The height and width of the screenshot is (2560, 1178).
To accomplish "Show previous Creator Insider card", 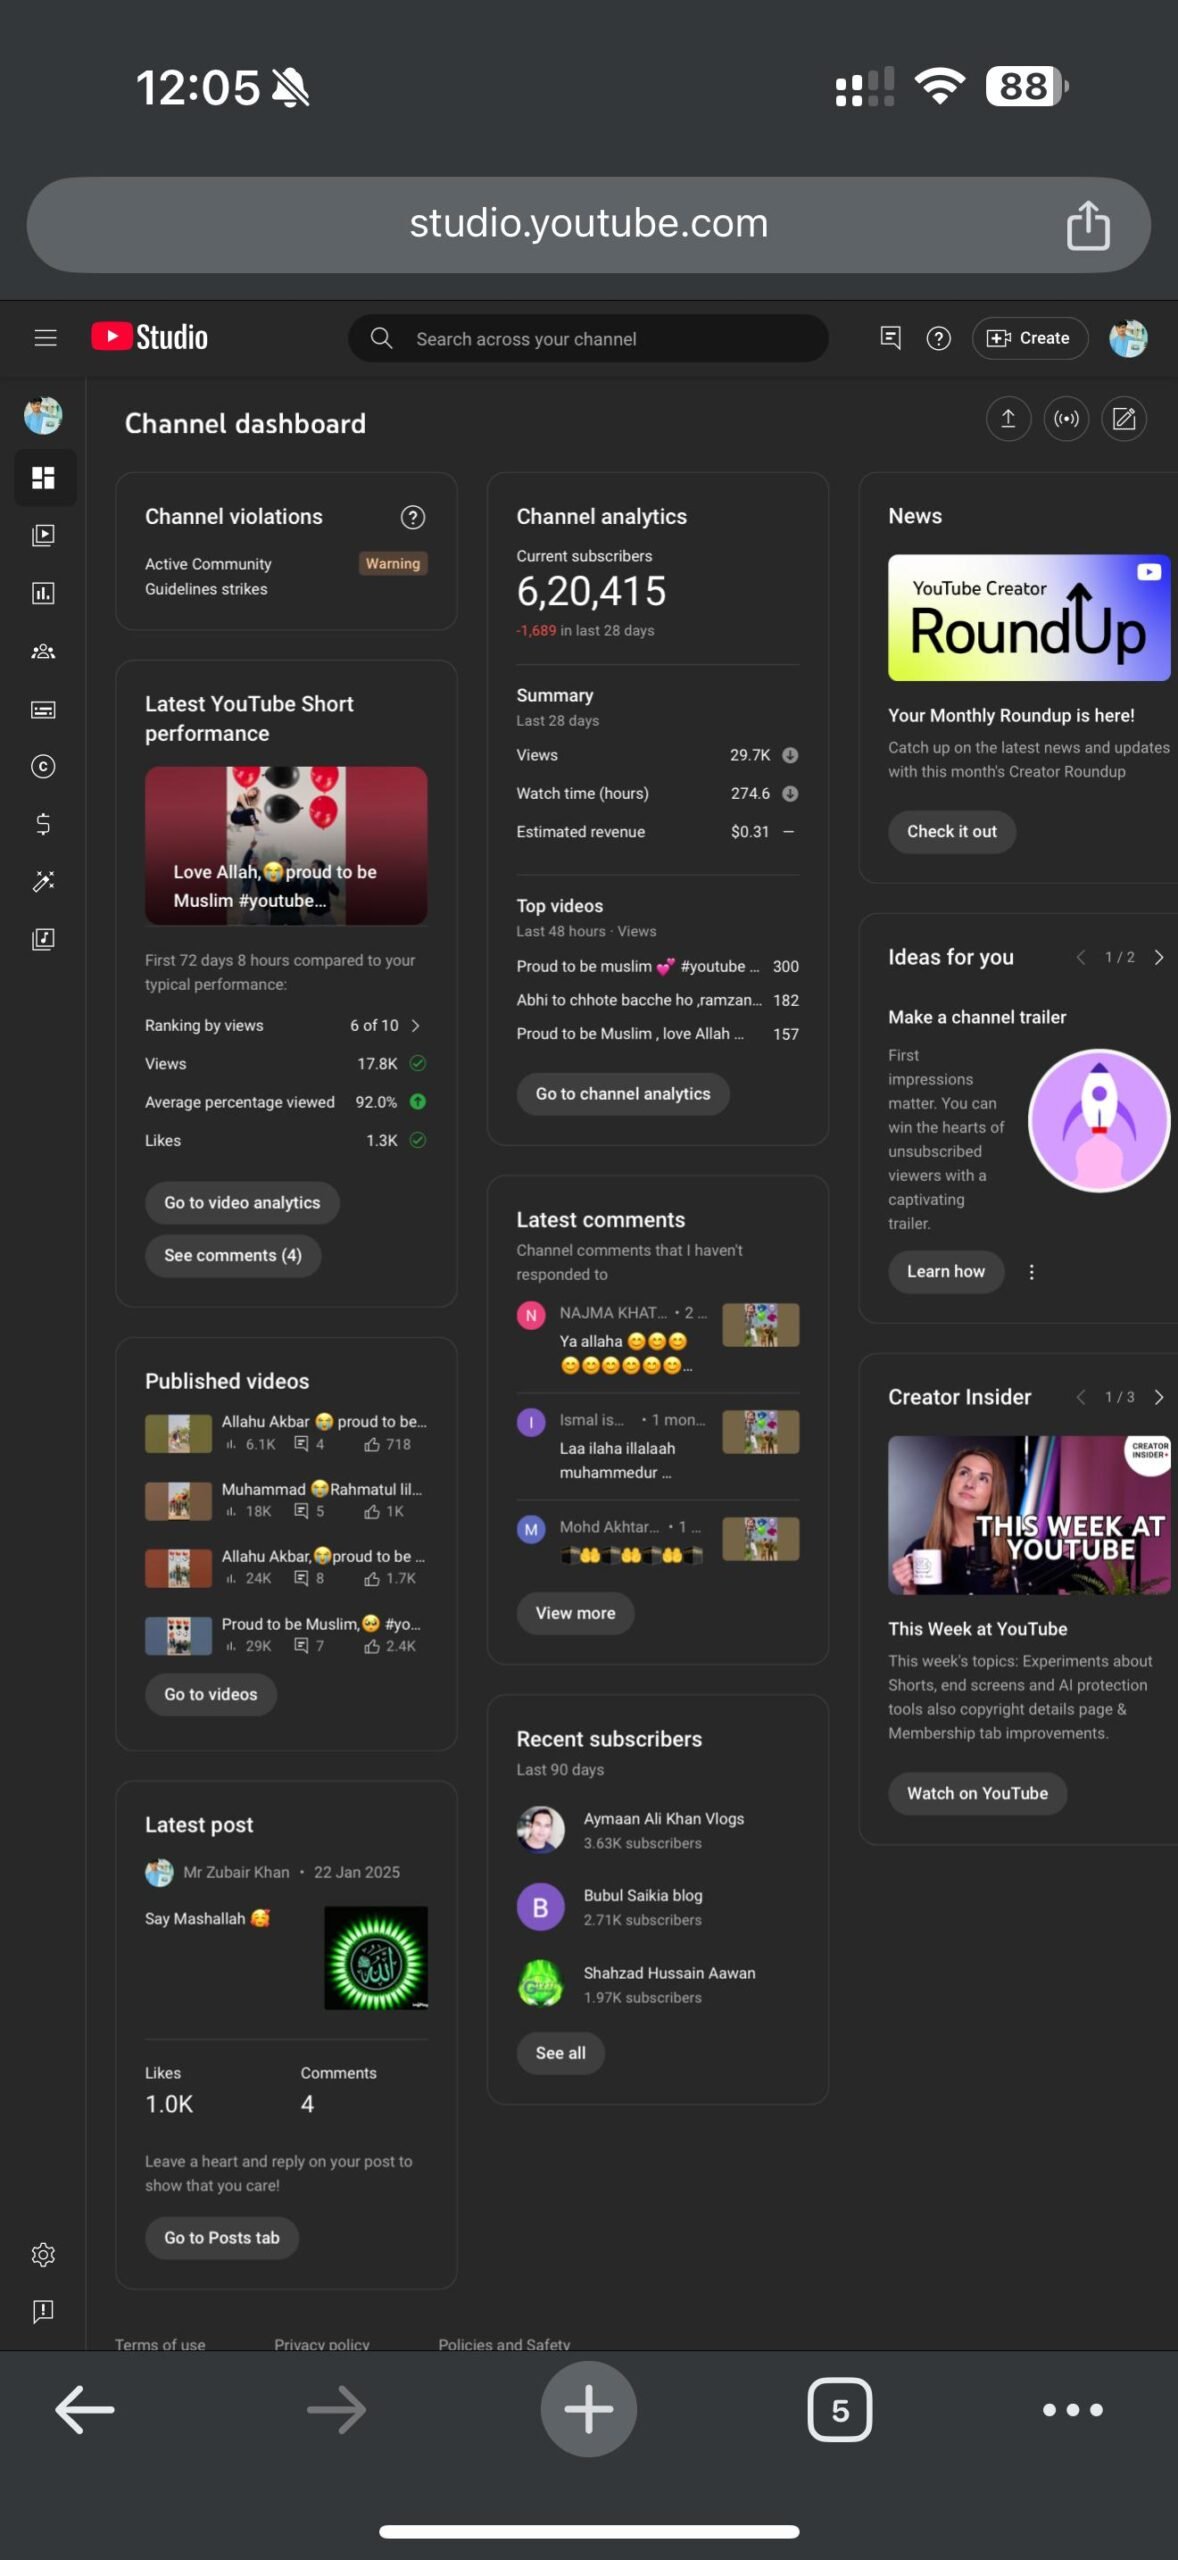I will 1081,1397.
